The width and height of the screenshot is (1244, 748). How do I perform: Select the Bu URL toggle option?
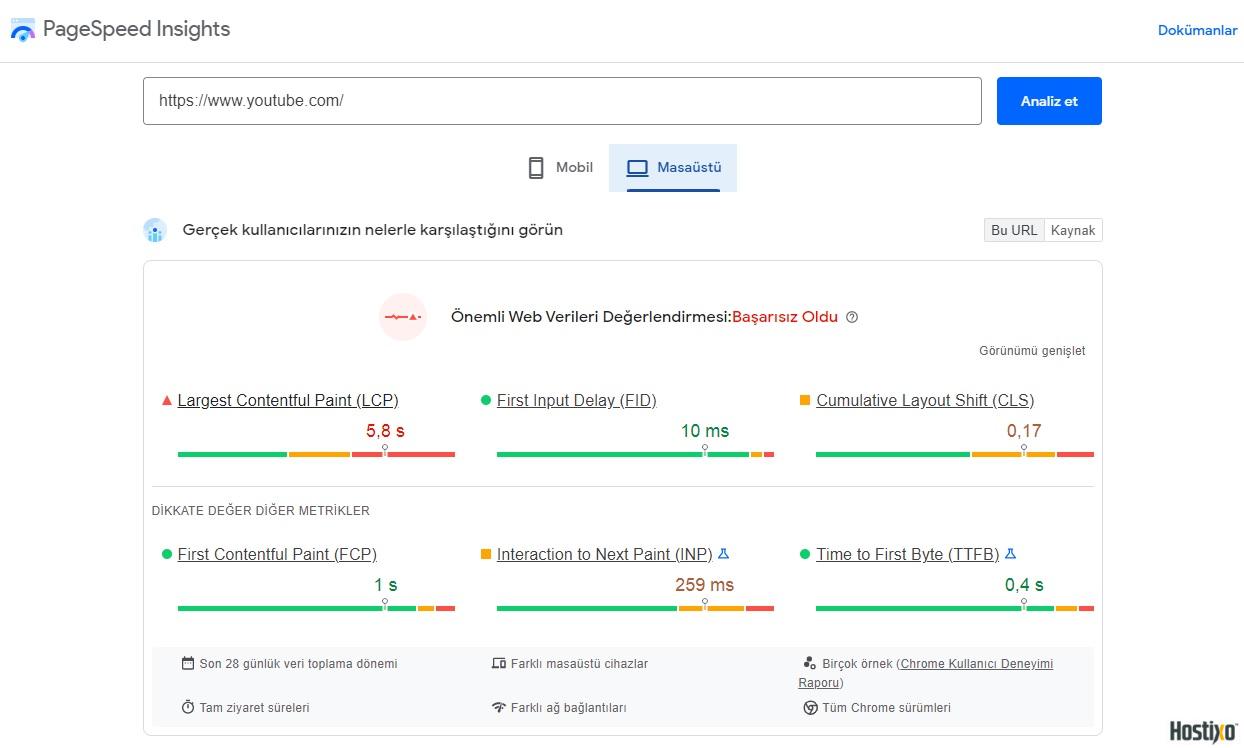point(1014,230)
